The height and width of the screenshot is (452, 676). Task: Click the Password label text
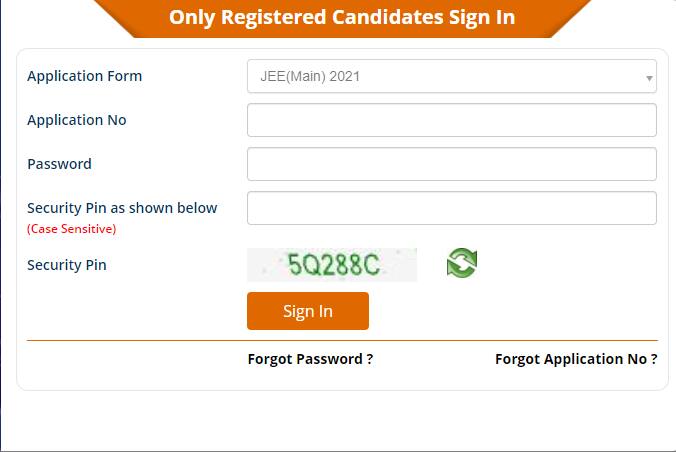point(59,164)
